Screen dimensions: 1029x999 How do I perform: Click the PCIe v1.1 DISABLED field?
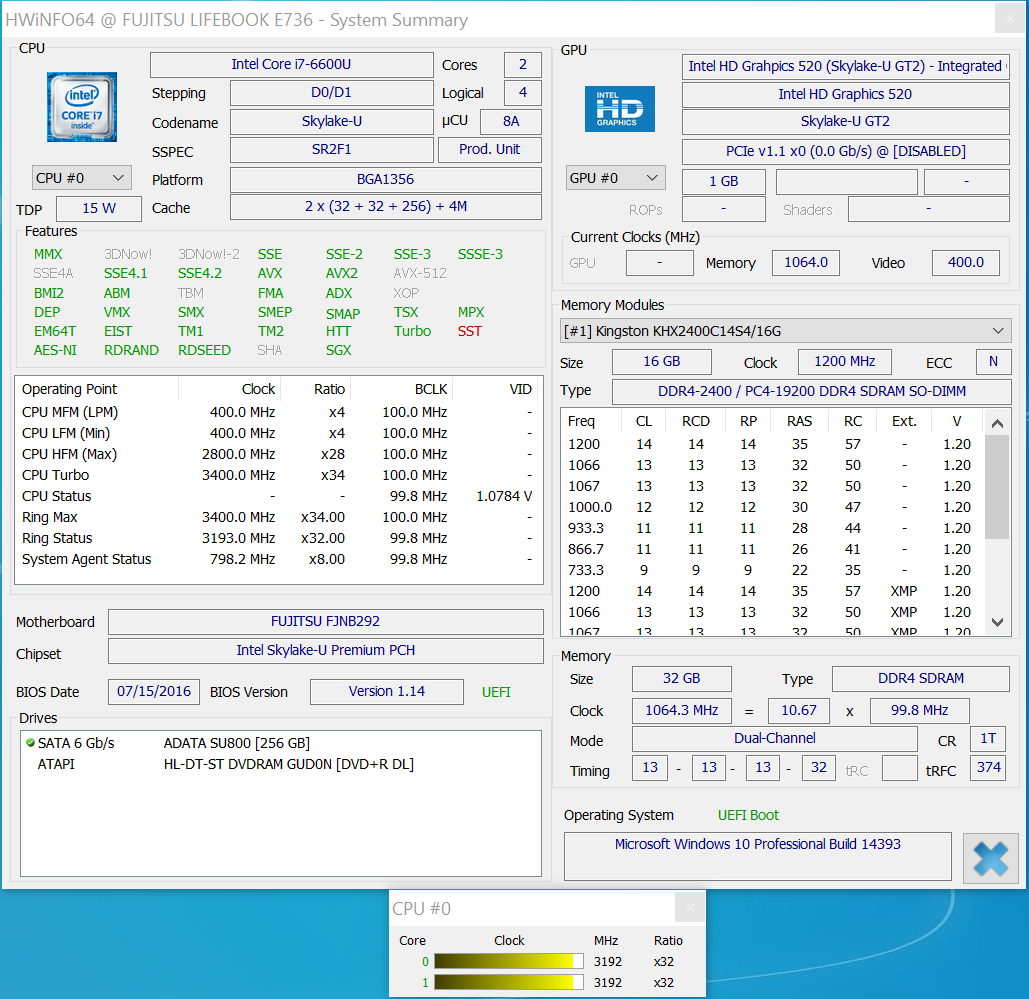845,152
